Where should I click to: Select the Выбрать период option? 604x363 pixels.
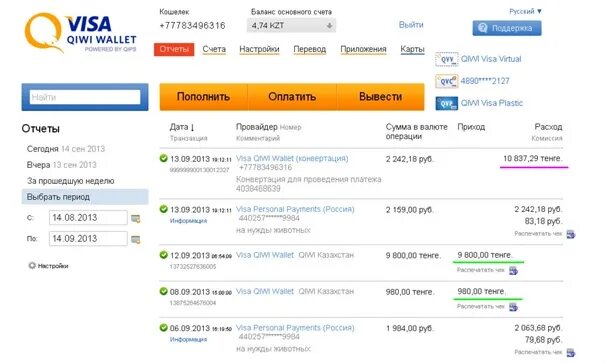tap(85, 197)
